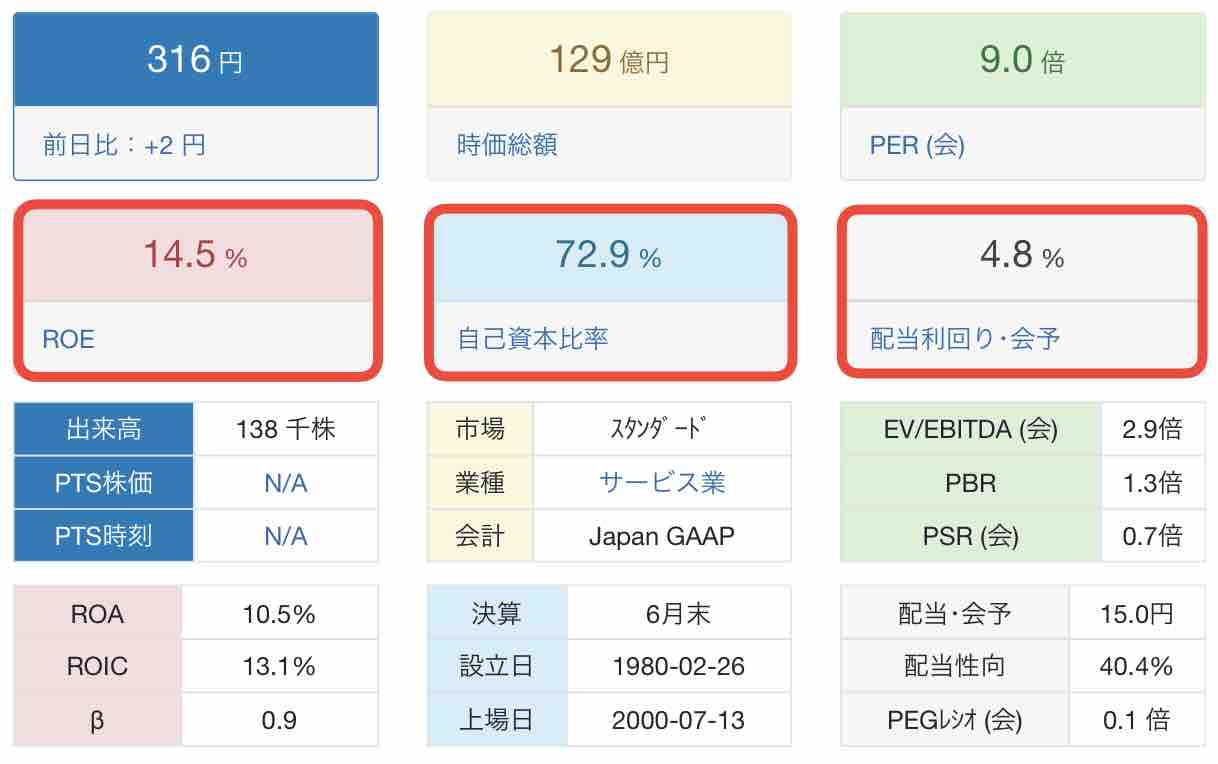The image size is (1218, 764).
Task: Open the ROE metric link
Action: (68, 339)
